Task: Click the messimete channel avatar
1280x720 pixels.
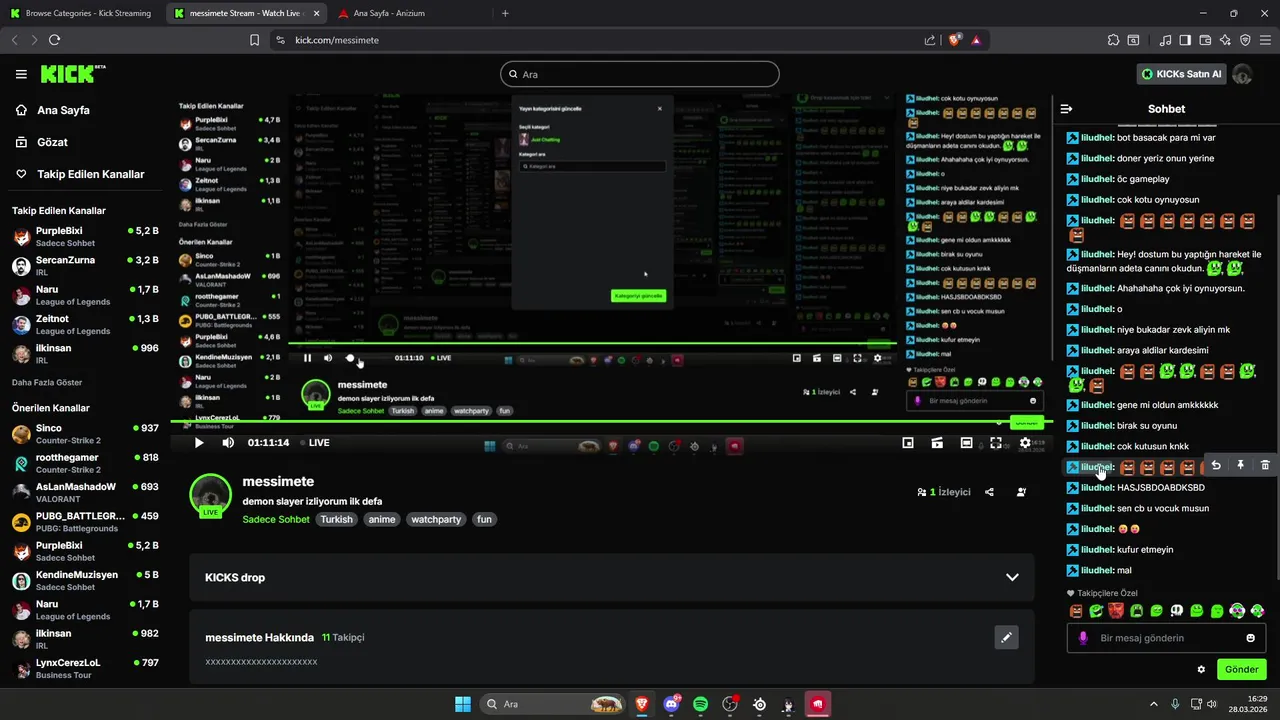Action: coord(210,496)
